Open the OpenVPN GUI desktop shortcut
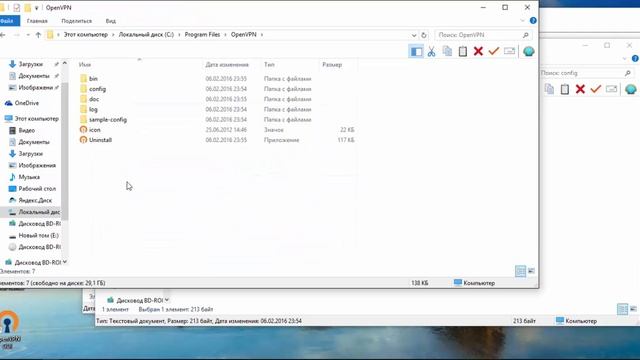The height and width of the screenshot is (360, 640). 9,330
